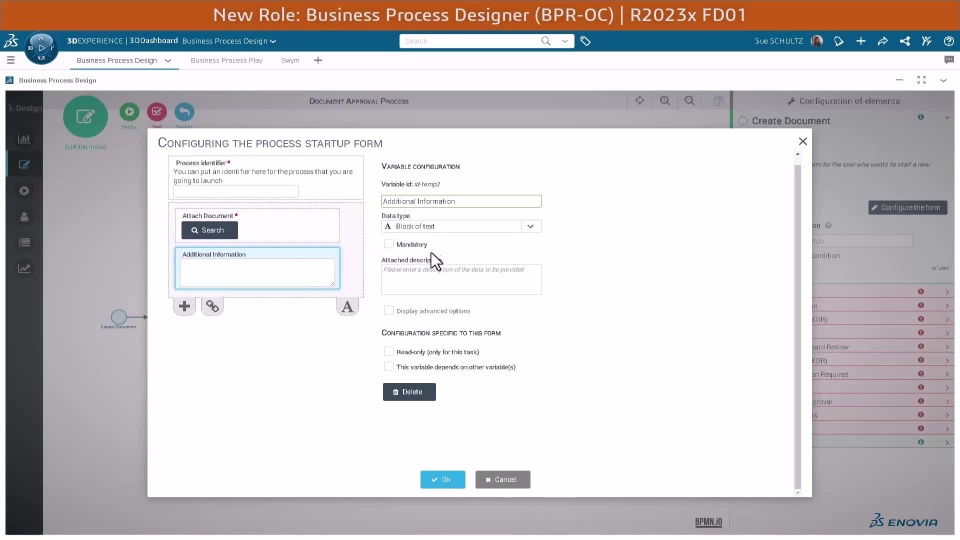Click the canvas toolbar help question icon
This screenshot has height=540, width=960.
point(718,100)
